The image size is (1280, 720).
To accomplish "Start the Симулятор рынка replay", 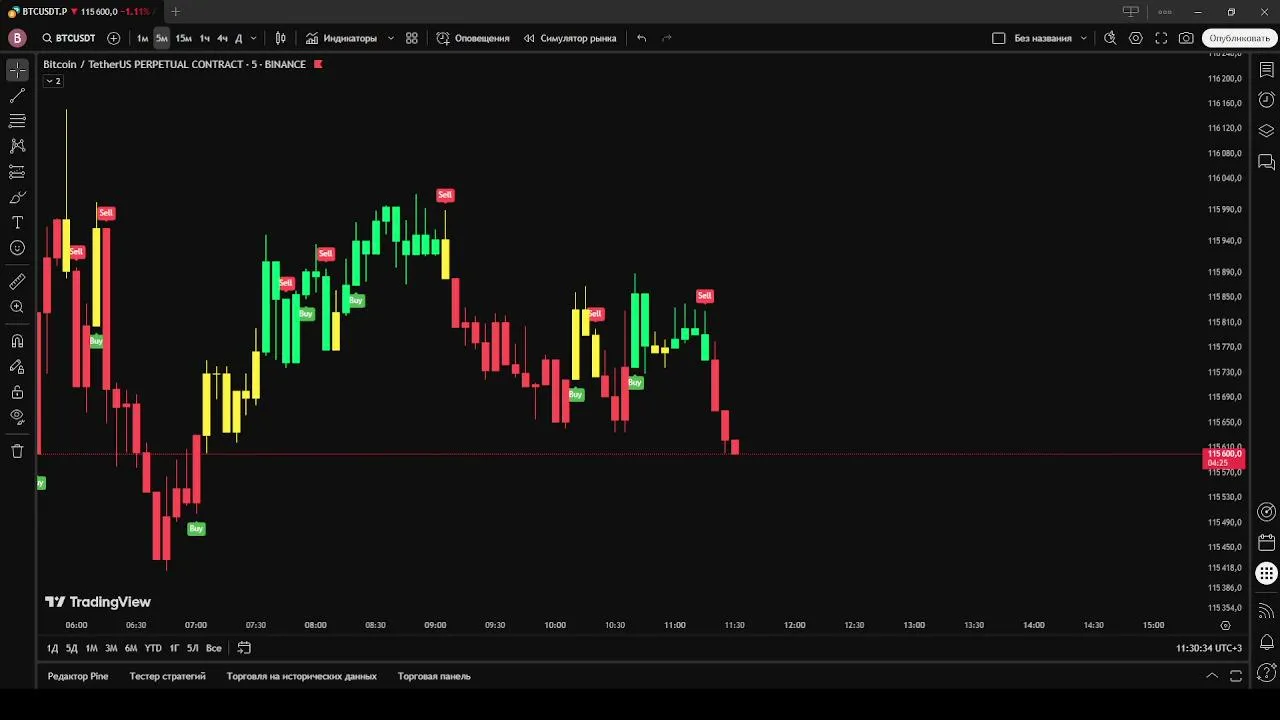I will [570, 38].
